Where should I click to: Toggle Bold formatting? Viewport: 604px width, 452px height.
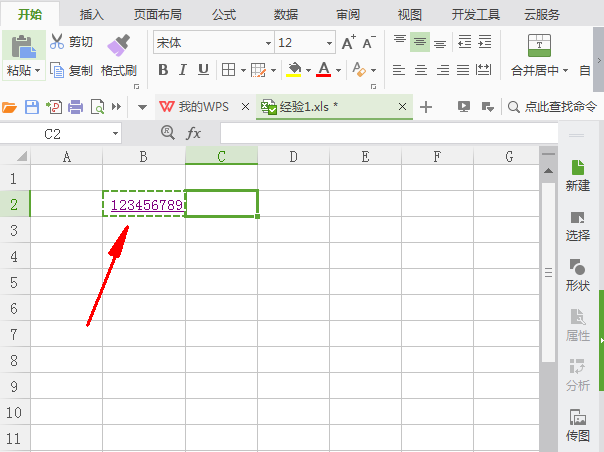coord(163,70)
